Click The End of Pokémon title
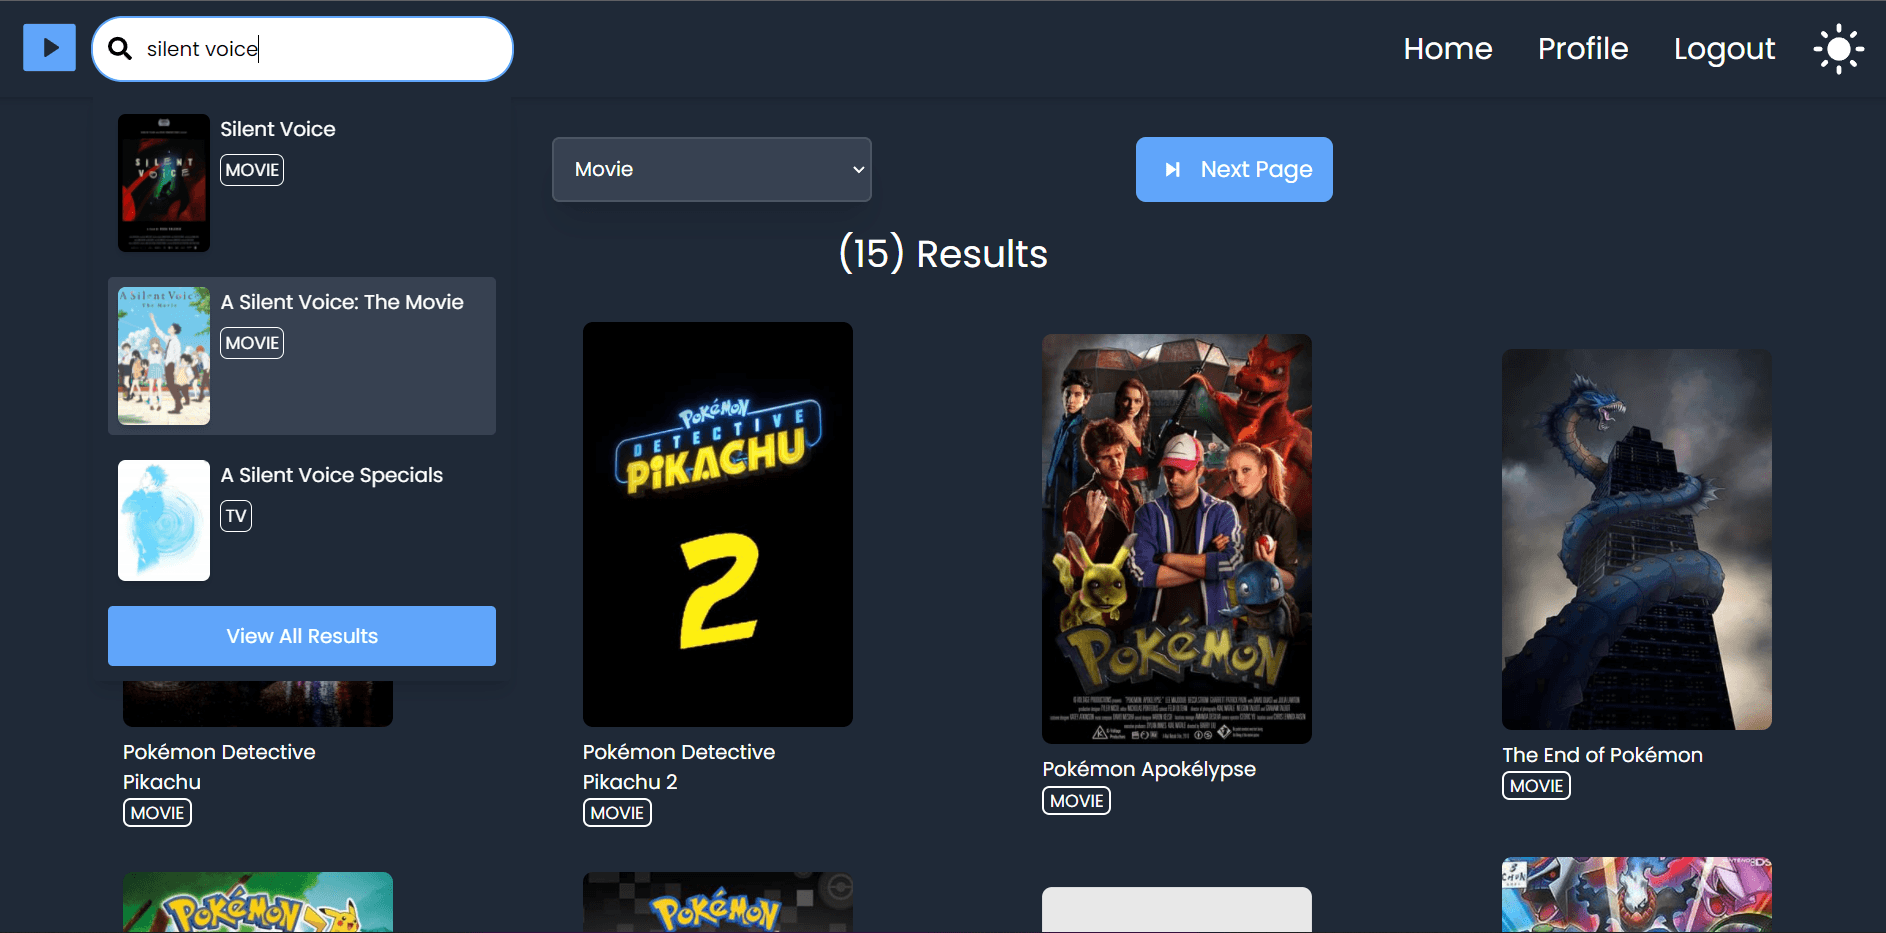The image size is (1886, 933). click(x=1601, y=755)
